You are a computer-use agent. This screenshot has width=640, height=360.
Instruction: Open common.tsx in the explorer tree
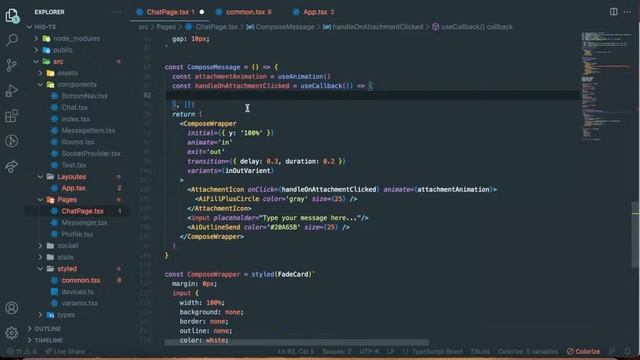pyautogui.click(x=81, y=280)
